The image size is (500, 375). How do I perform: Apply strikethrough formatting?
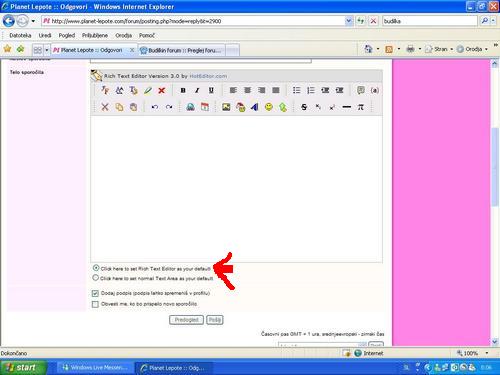pos(304,107)
